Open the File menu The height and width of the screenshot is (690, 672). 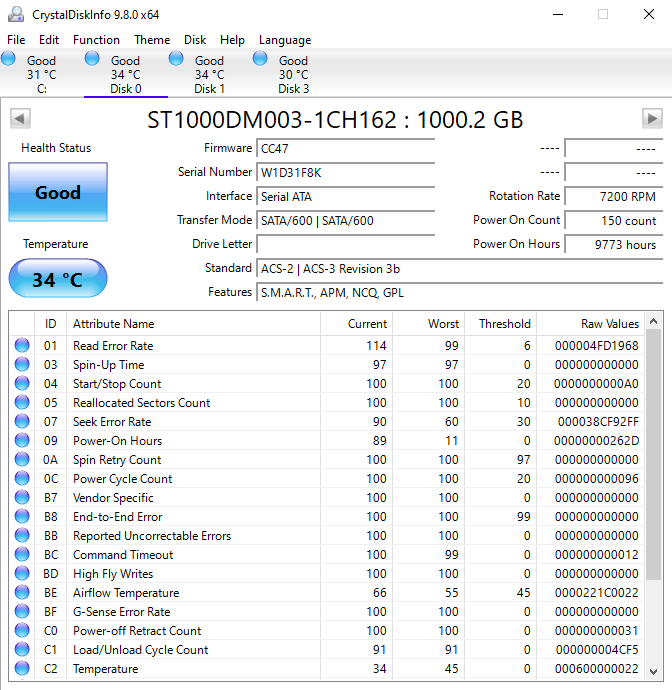point(16,40)
